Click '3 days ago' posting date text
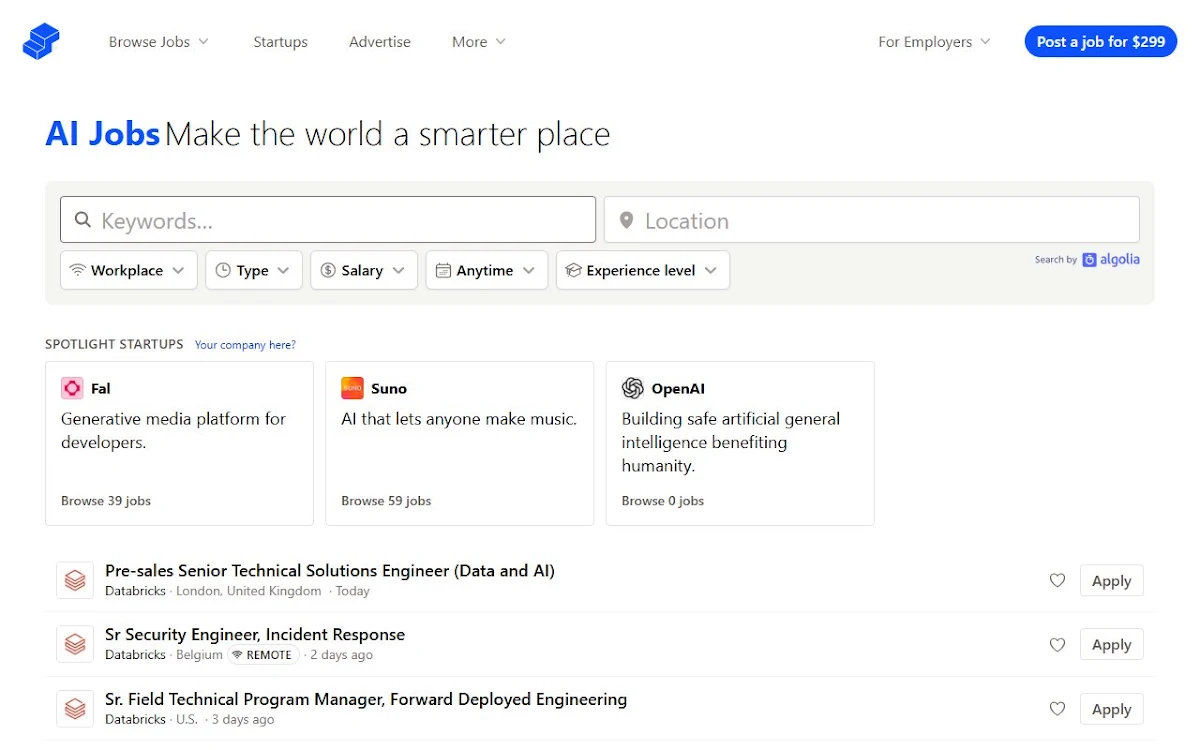 click(242, 719)
